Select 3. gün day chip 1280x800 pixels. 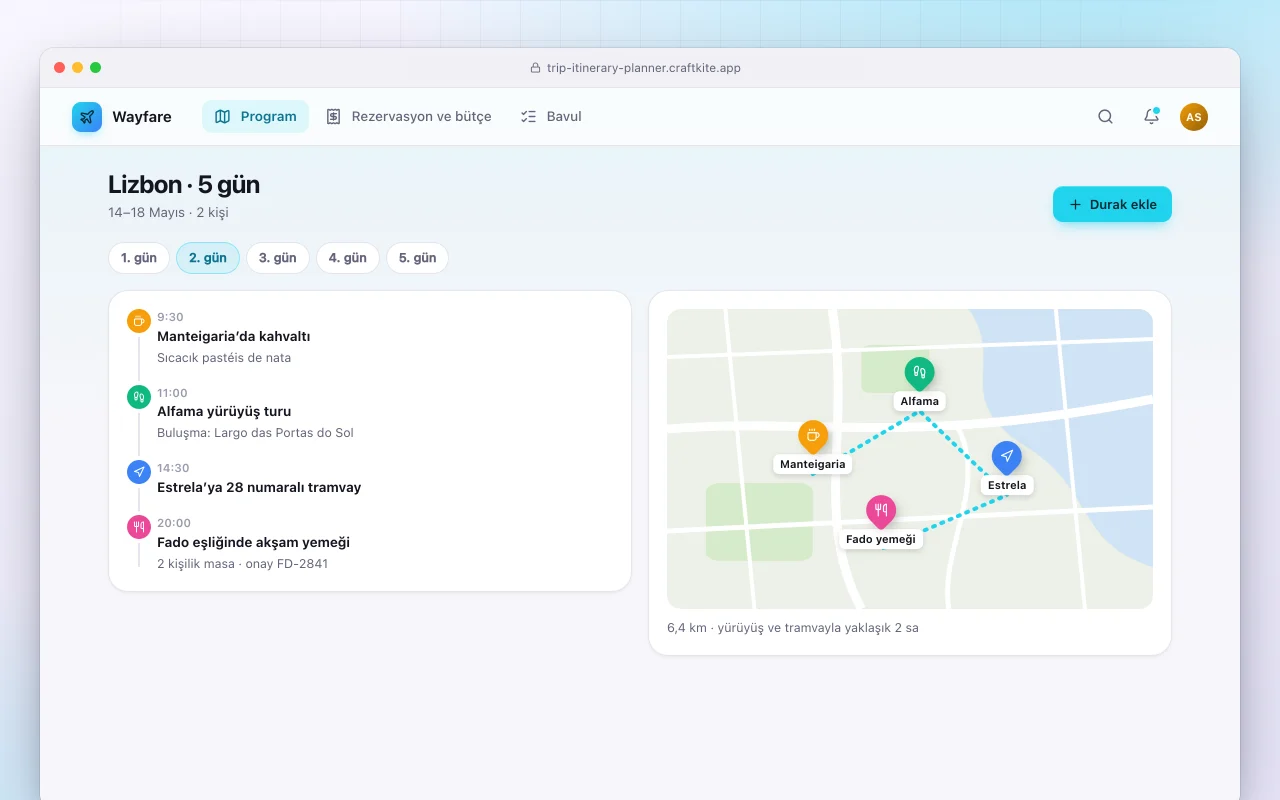pyautogui.click(x=278, y=258)
